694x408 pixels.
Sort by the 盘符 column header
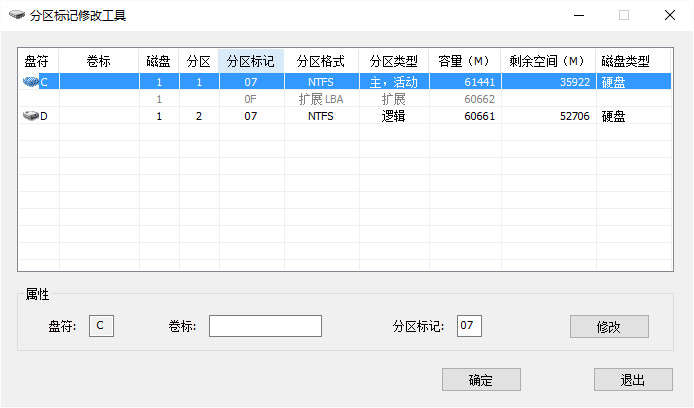[39, 61]
